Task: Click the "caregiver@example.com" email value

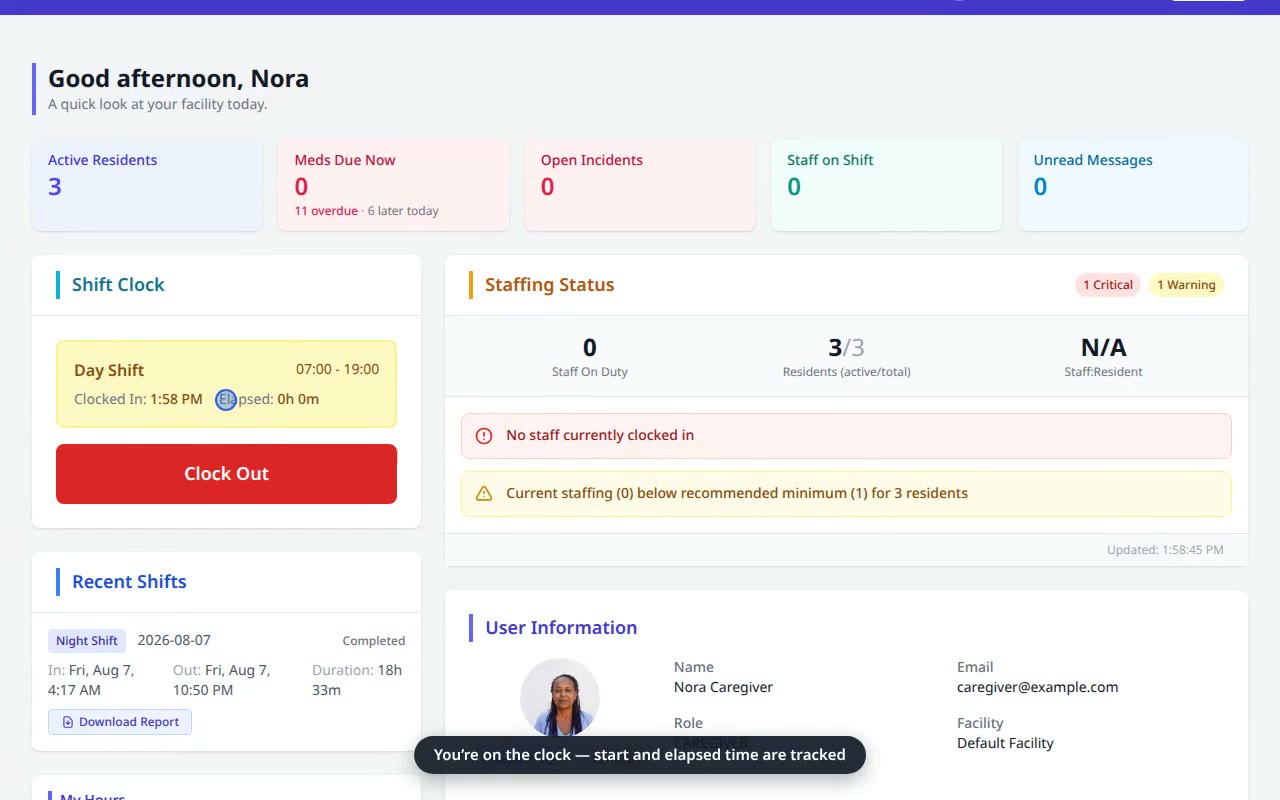Action: (x=1037, y=687)
